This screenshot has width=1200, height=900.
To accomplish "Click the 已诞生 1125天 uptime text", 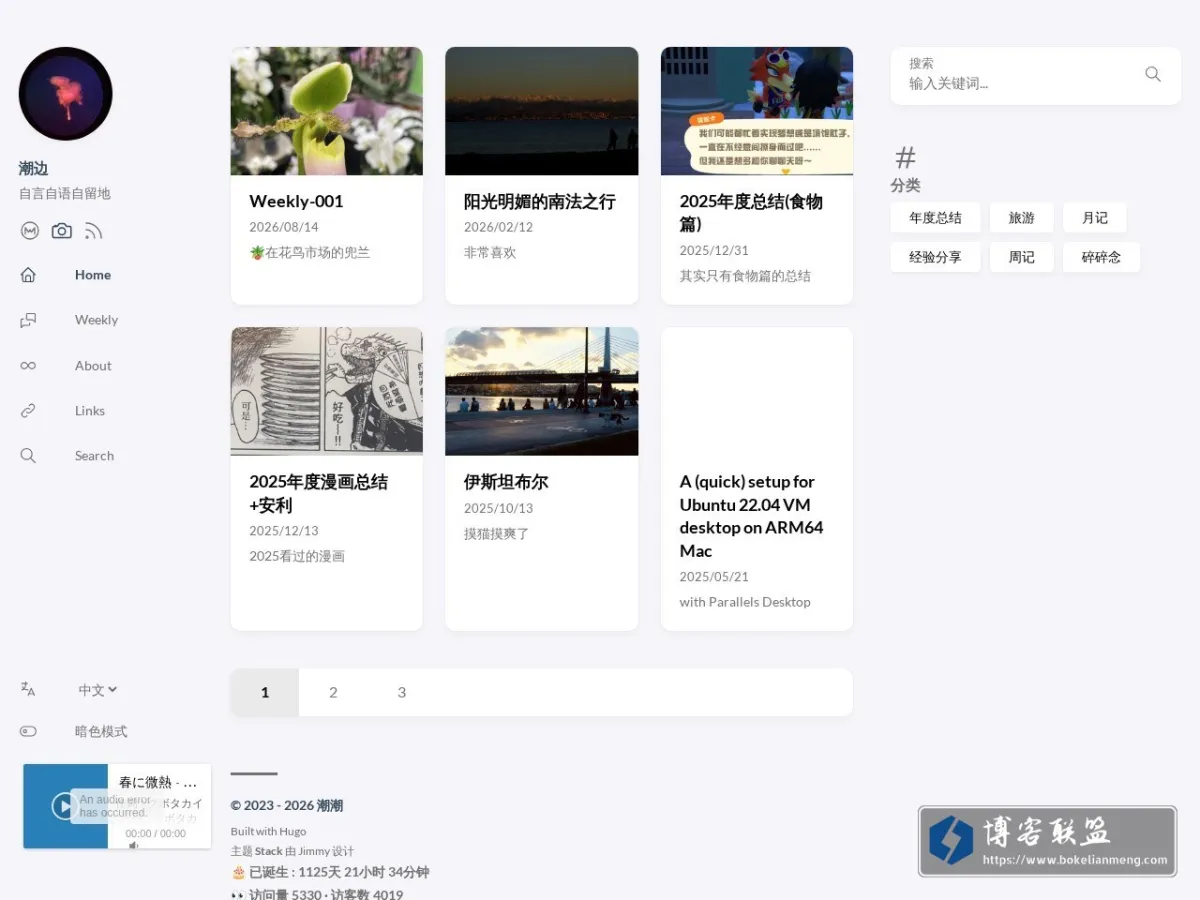I will 330,872.
